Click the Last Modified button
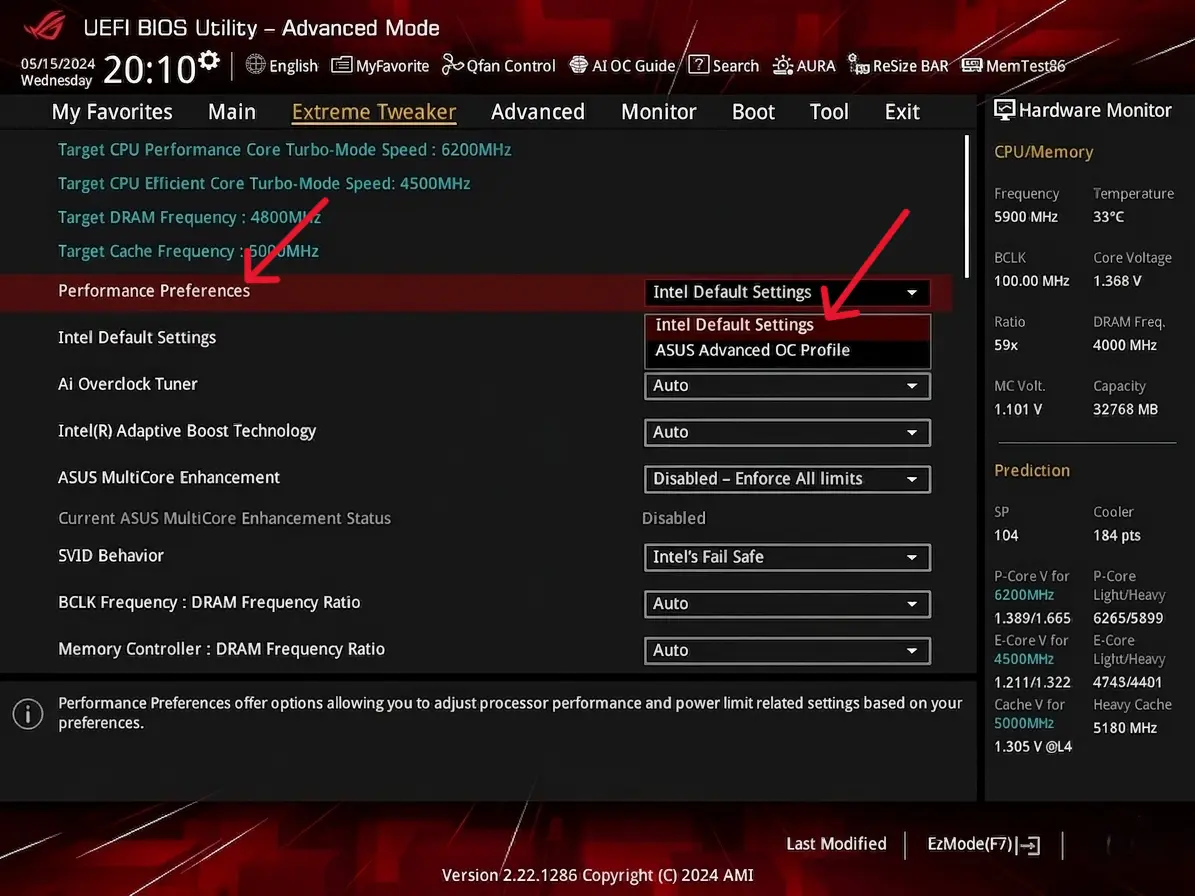This screenshot has height=896, width=1195. [836, 844]
